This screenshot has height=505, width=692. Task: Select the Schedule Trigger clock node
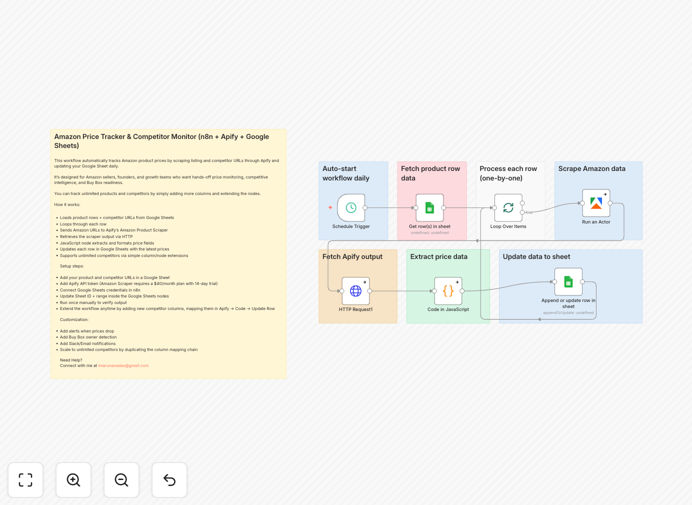[351, 207]
